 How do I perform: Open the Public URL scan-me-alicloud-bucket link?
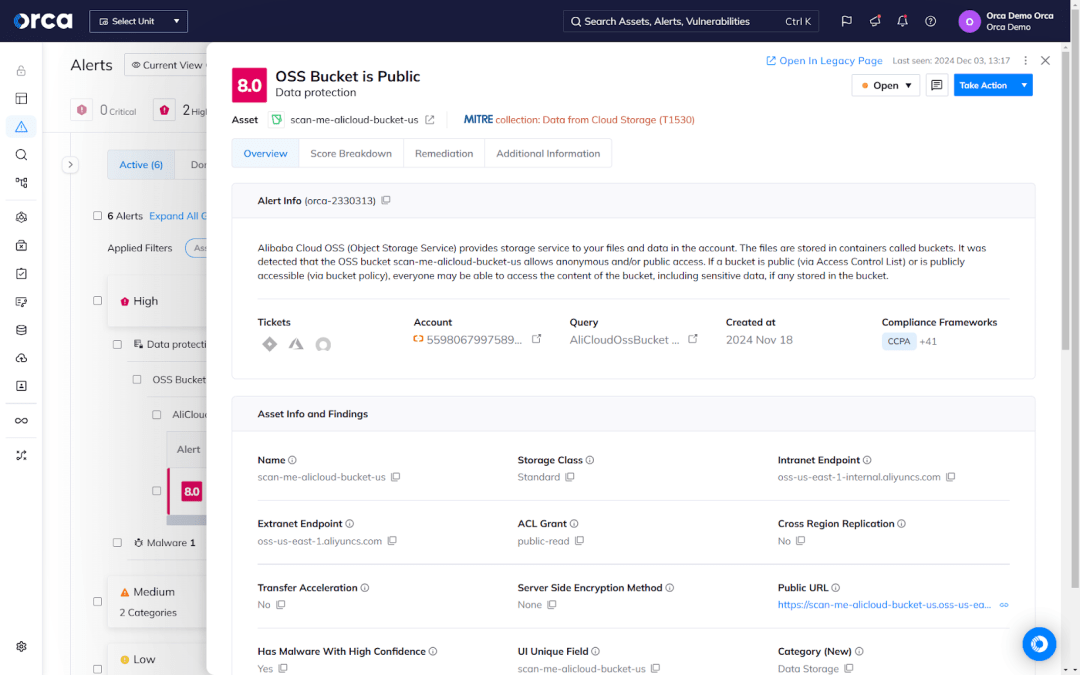point(884,605)
